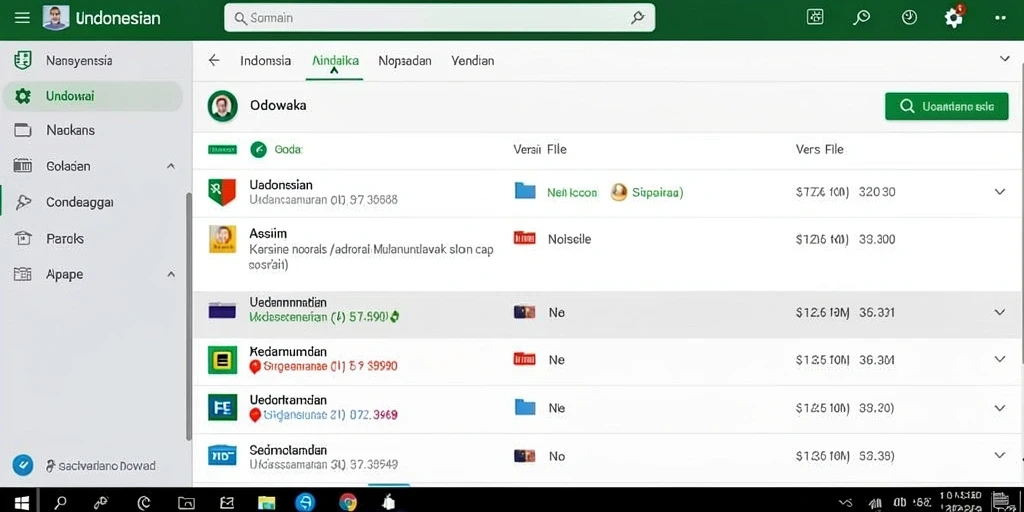Image resolution: width=1024 pixels, height=512 pixels.
Task: Open the Sipairaa link in first row
Action: point(657,193)
